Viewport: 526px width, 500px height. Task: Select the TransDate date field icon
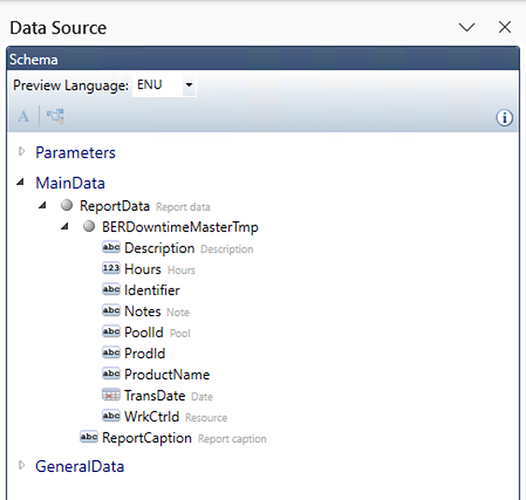111,395
